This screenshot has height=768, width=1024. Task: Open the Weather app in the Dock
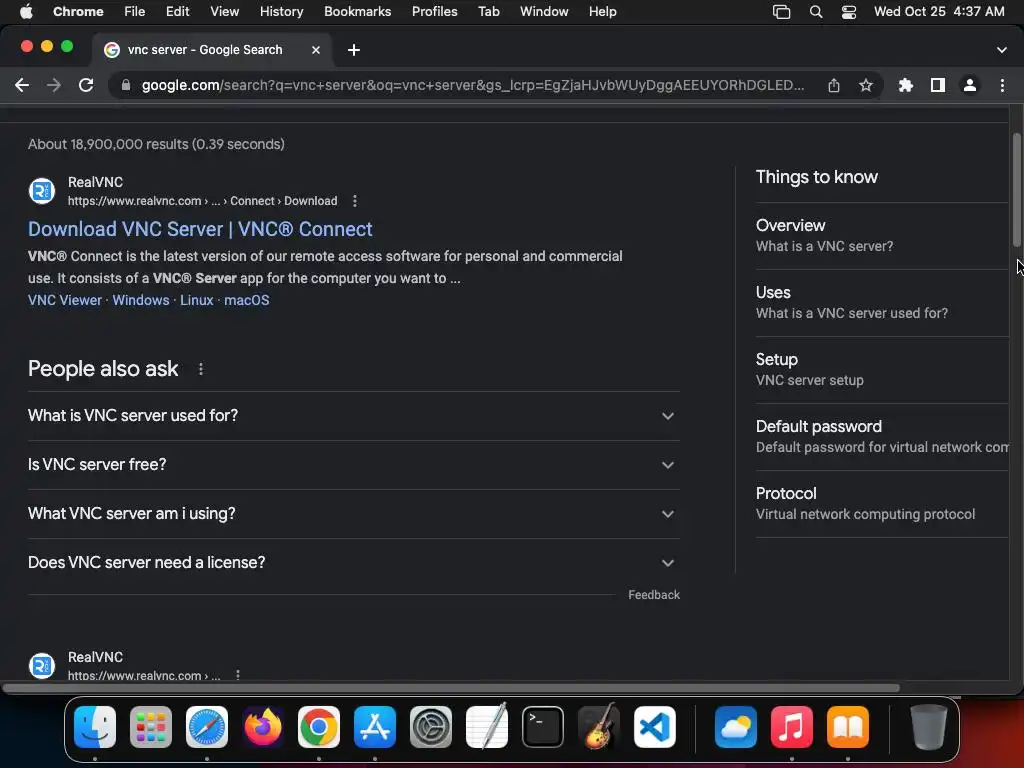click(x=735, y=726)
